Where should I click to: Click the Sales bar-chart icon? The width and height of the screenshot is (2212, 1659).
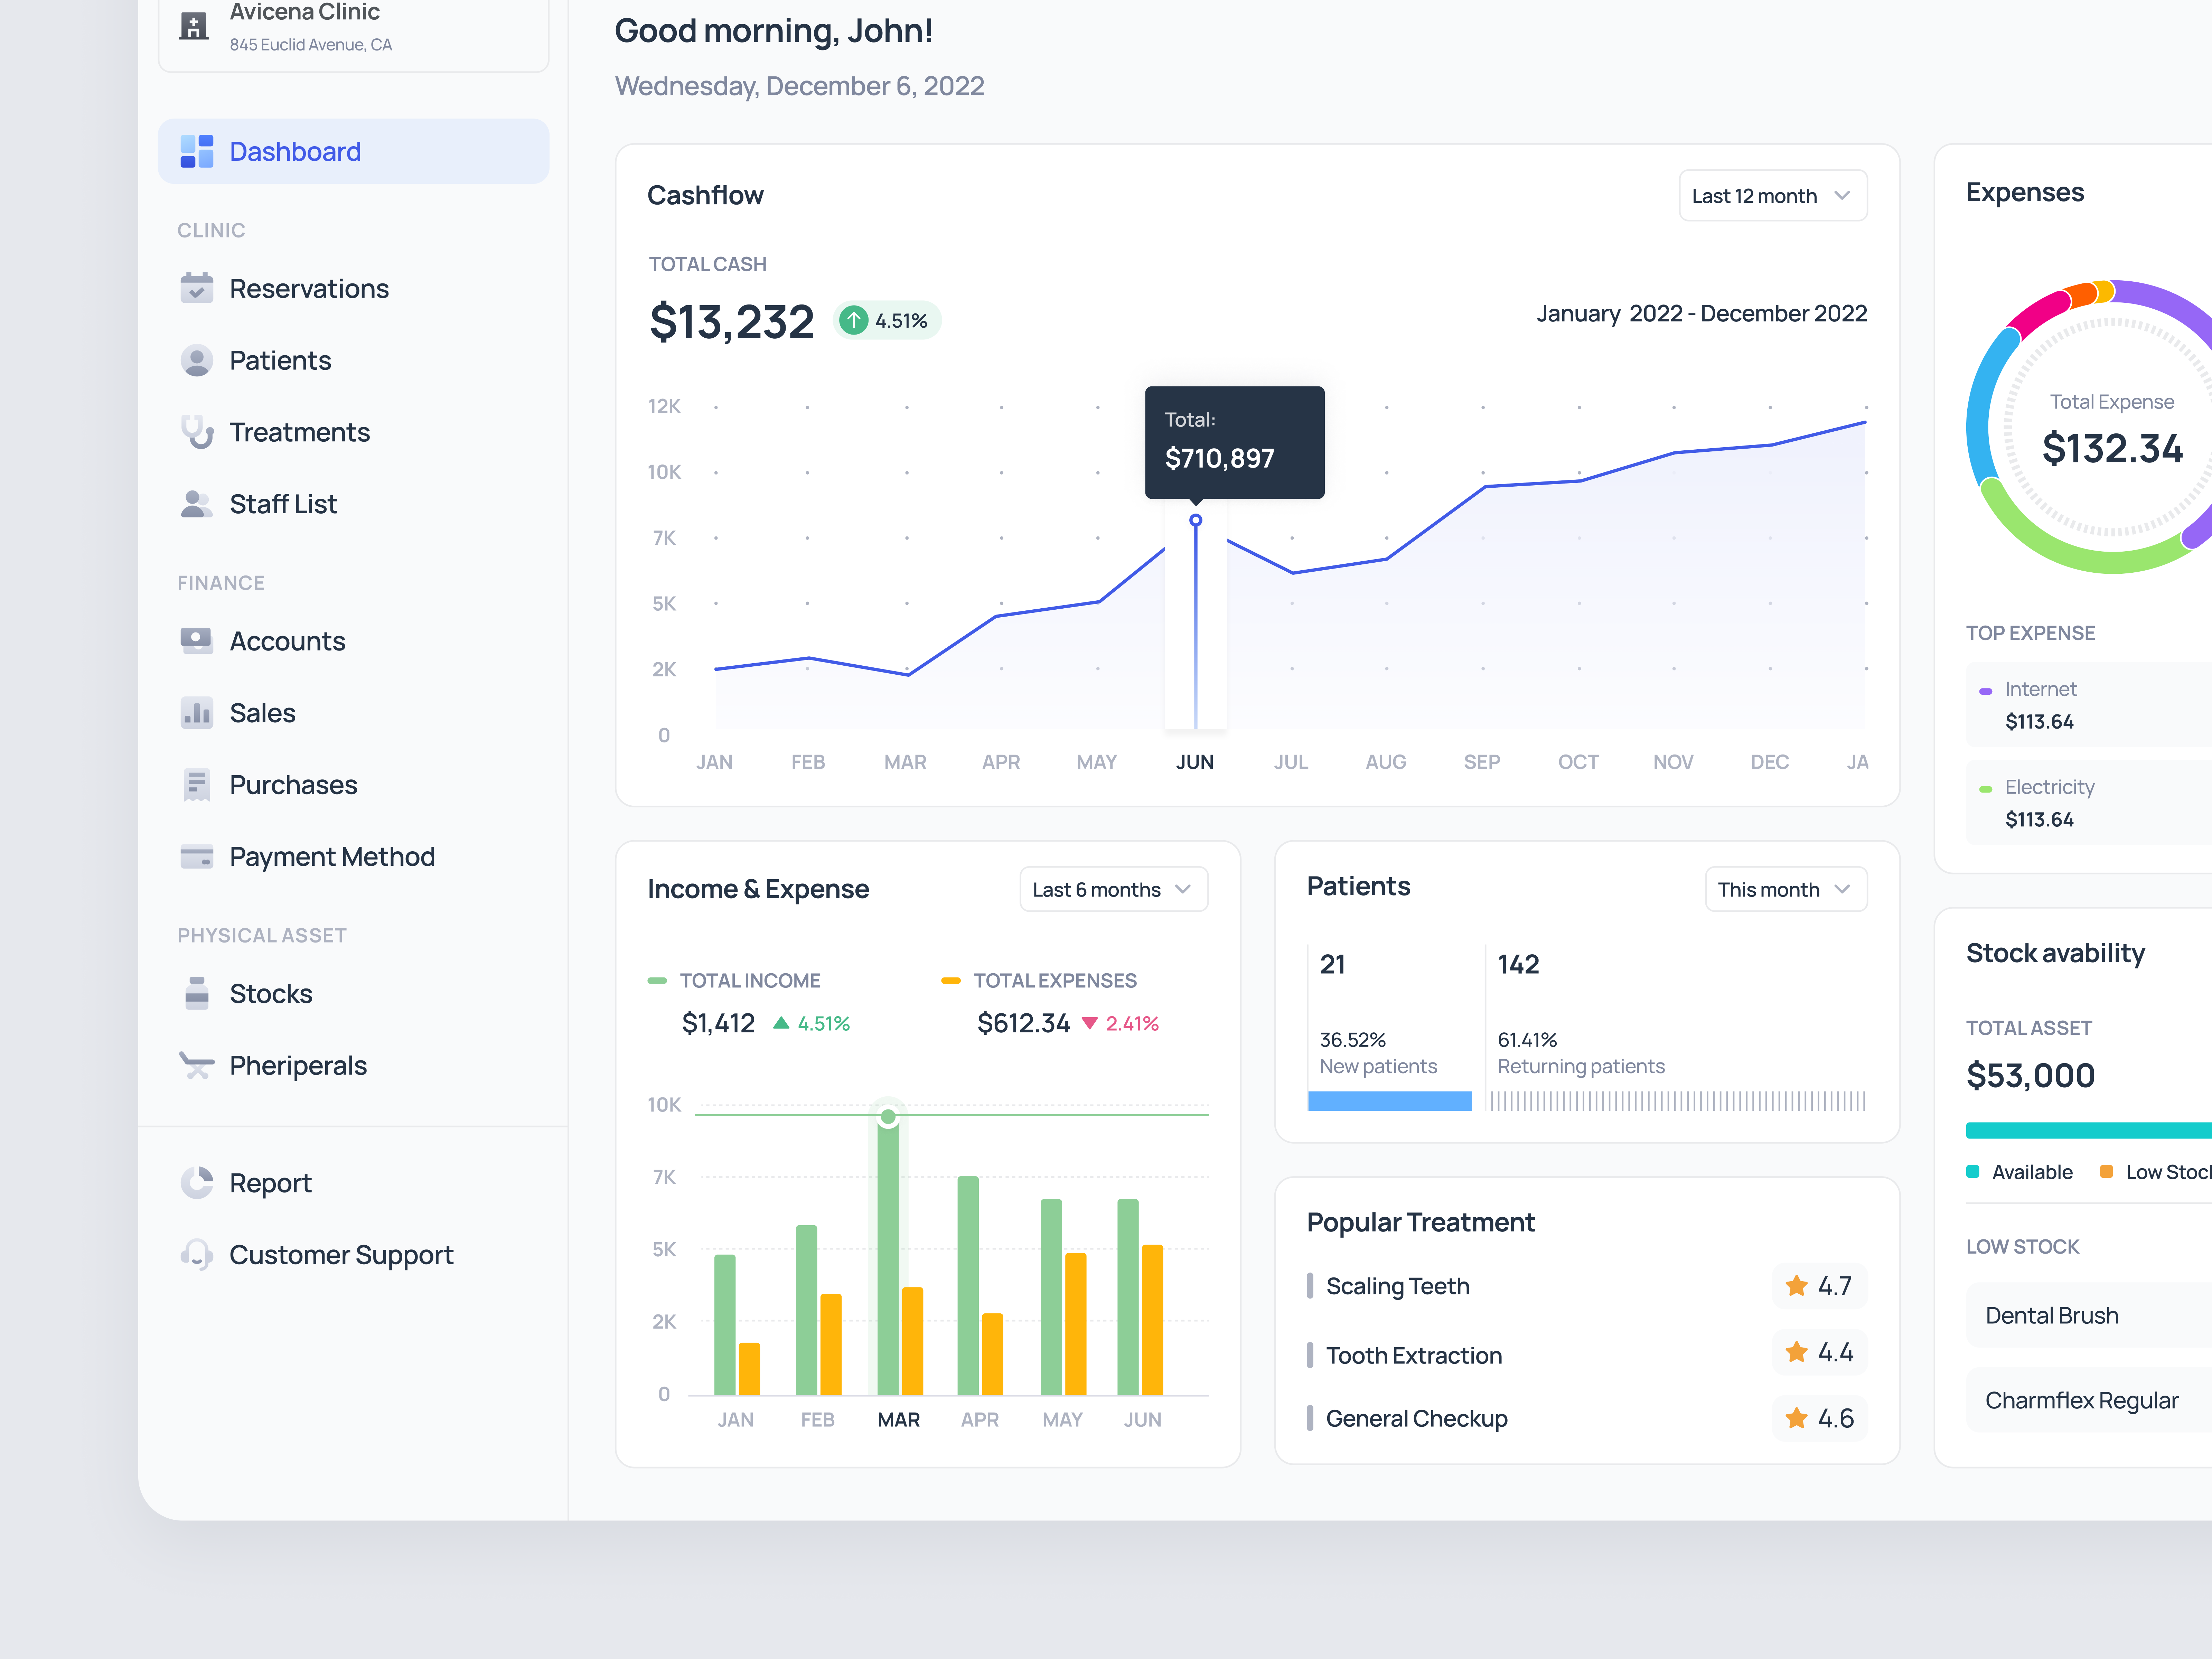click(x=197, y=712)
